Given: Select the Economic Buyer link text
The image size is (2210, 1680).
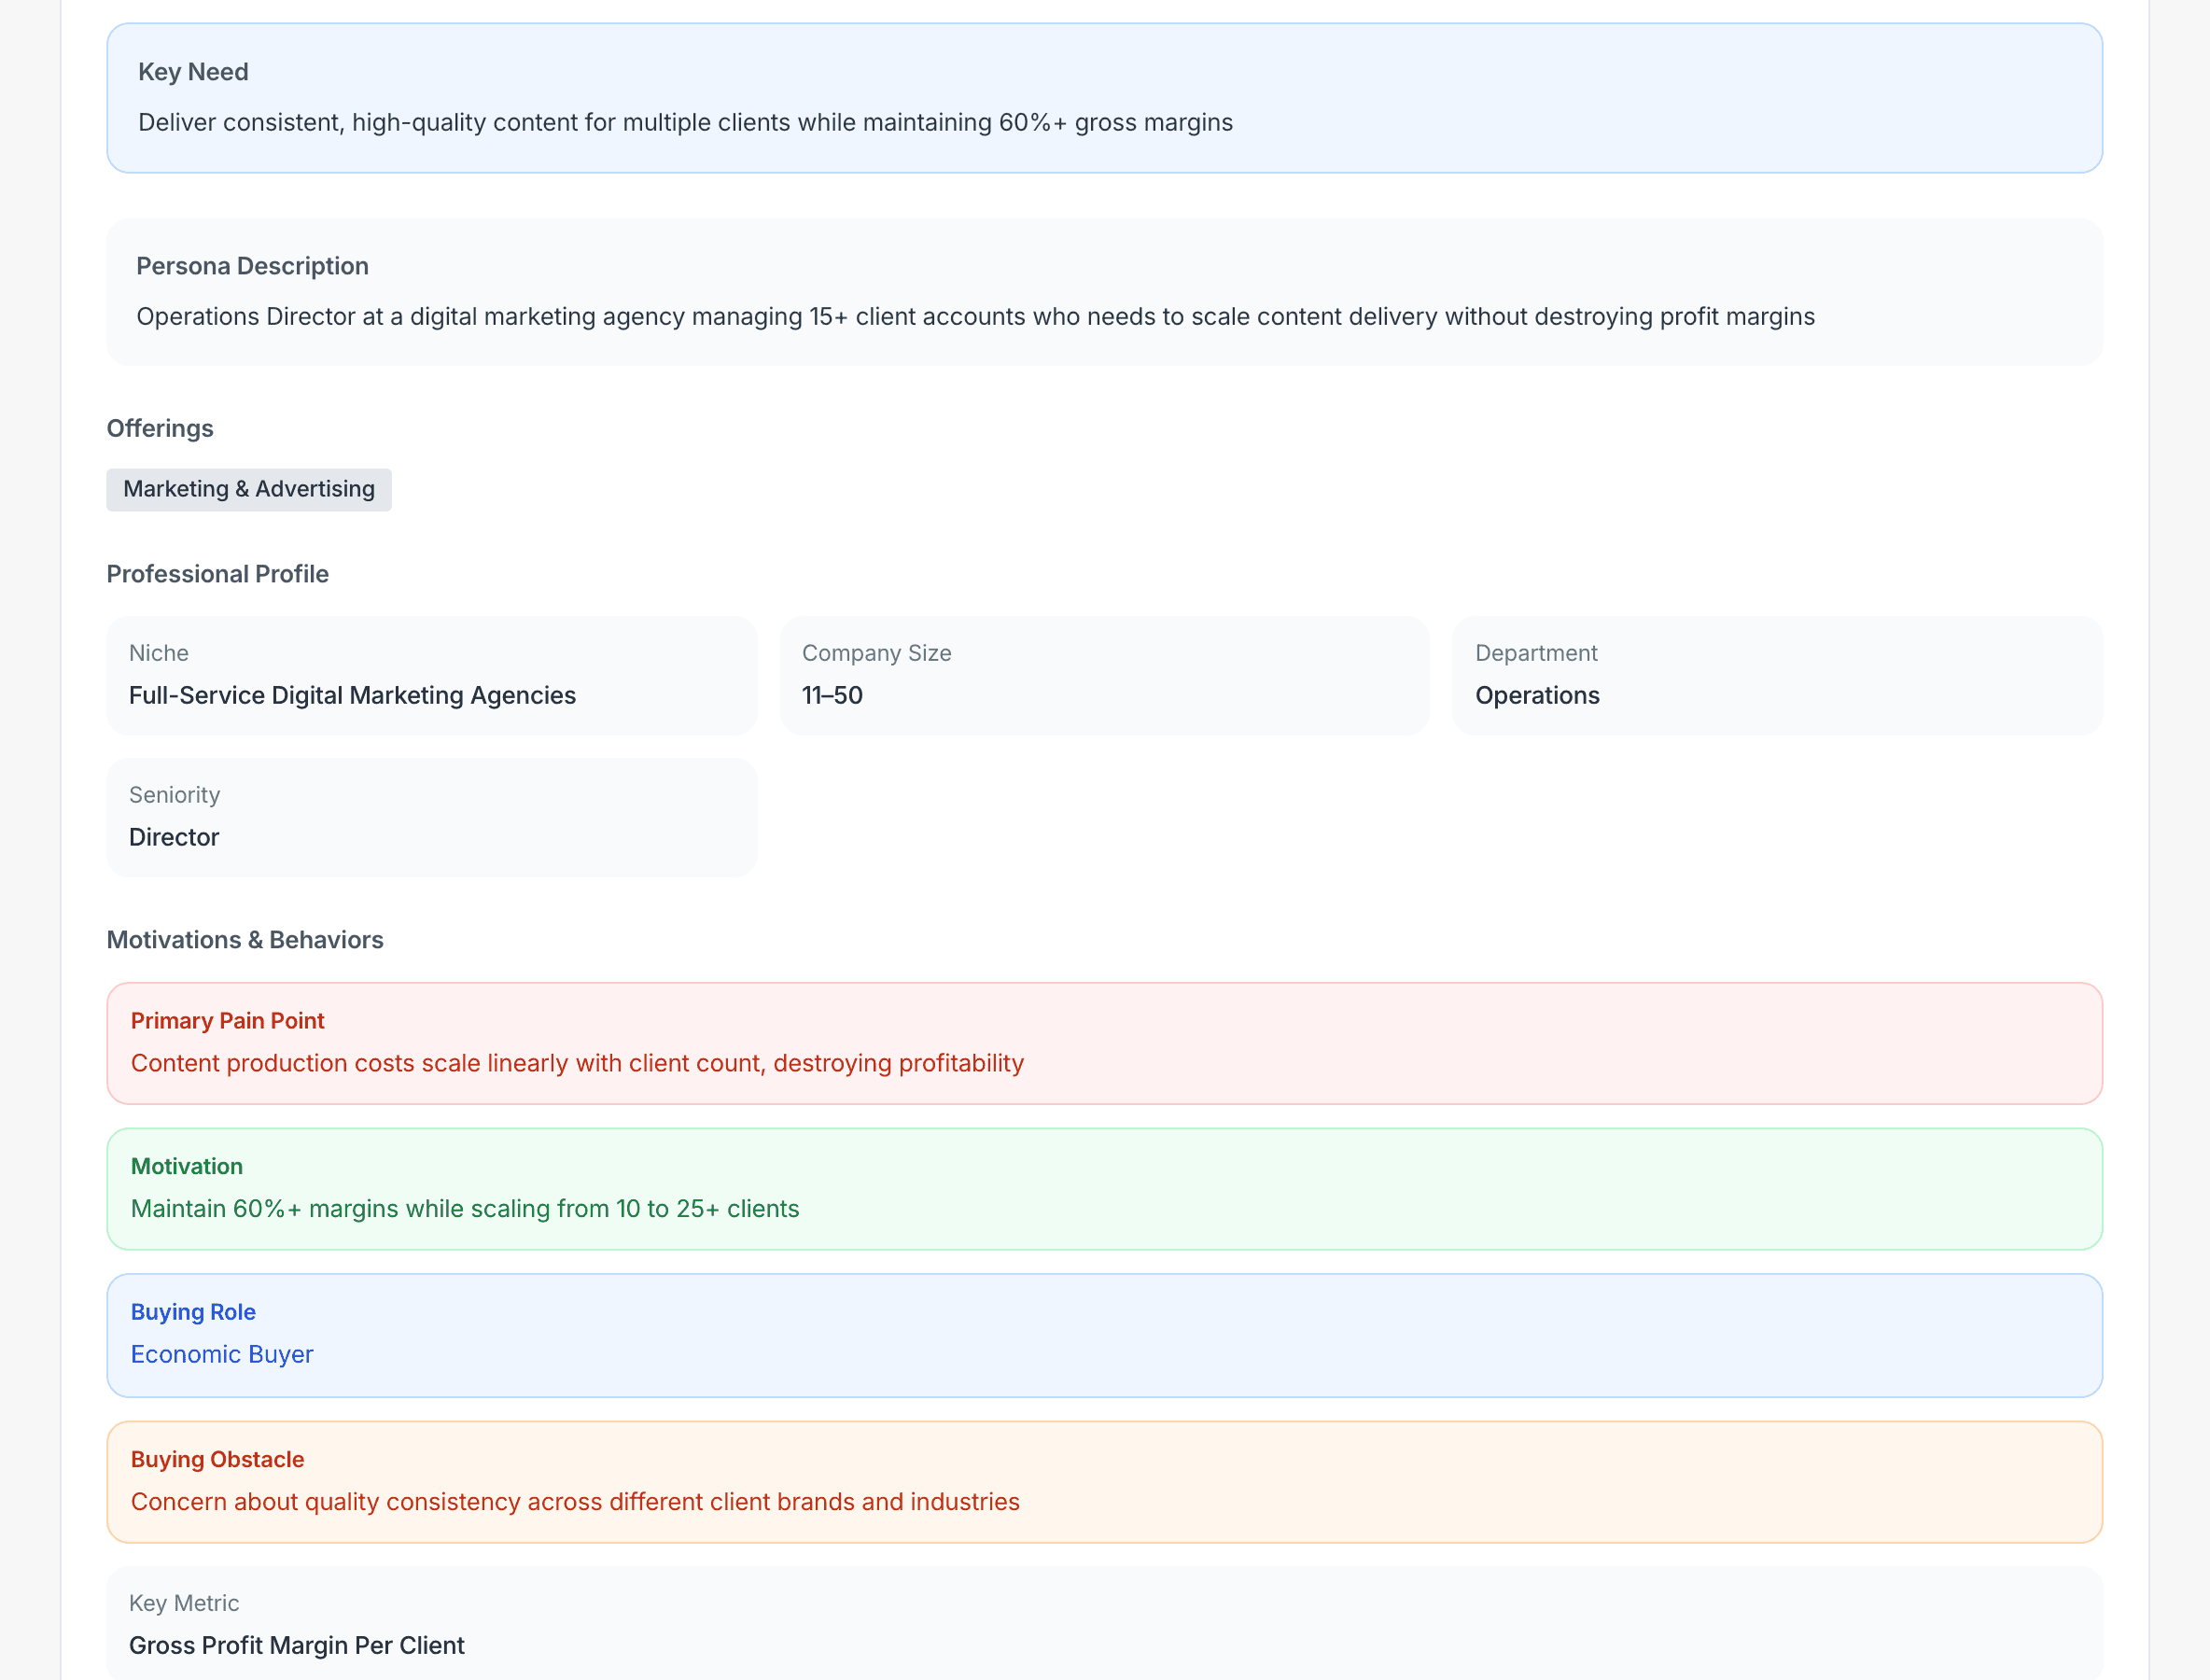Looking at the screenshot, I should pyautogui.click(x=221, y=1354).
